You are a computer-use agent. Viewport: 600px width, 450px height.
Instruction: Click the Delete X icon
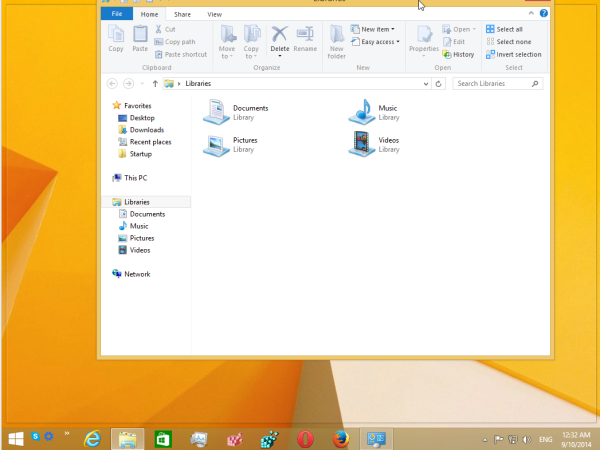[x=280, y=34]
